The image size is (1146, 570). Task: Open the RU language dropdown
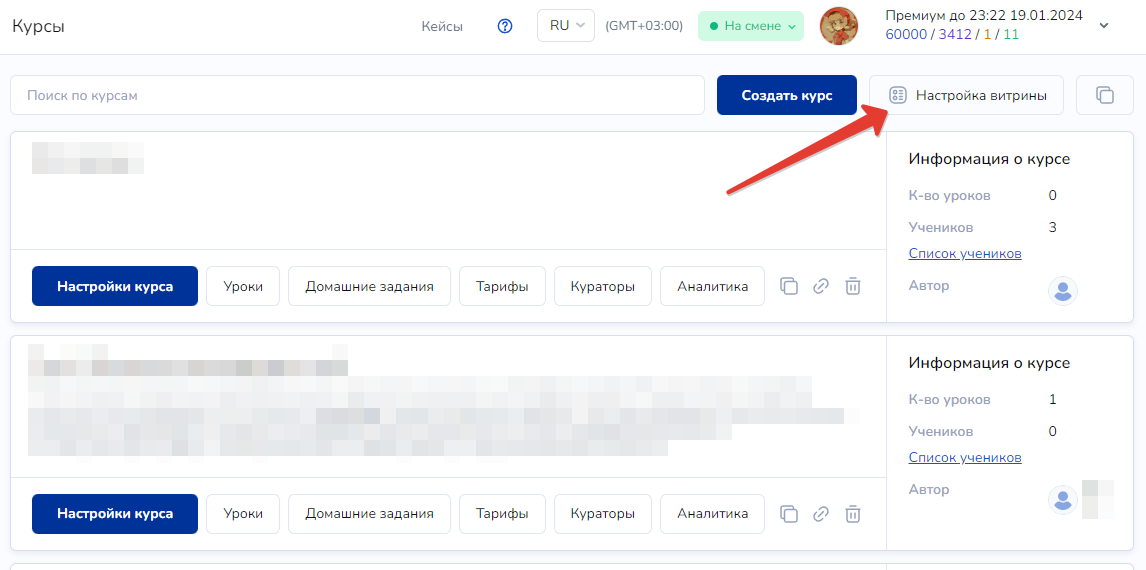click(x=565, y=26)
